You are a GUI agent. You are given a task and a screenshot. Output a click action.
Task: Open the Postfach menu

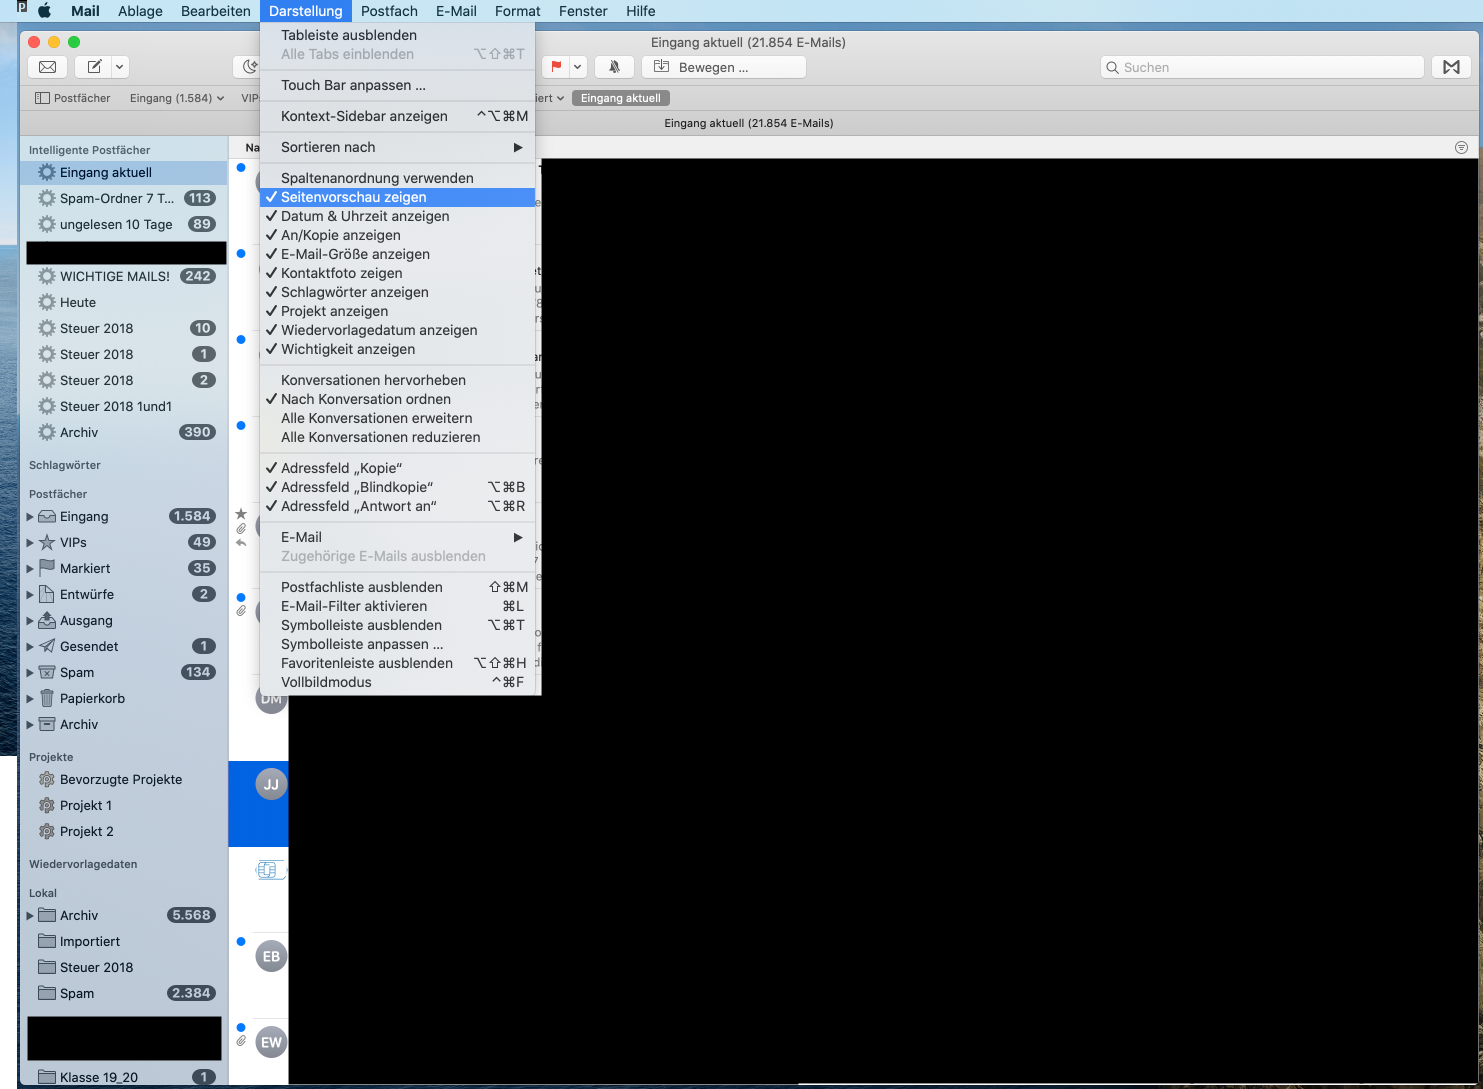389,11
